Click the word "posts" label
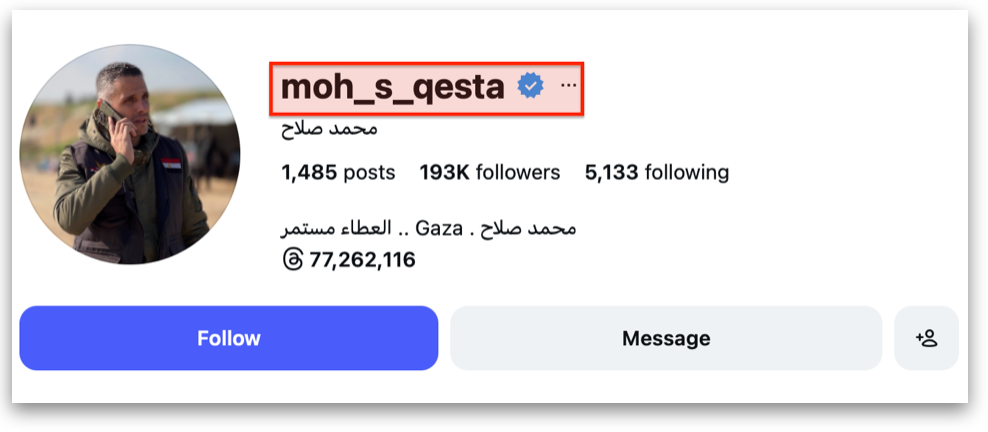 click(x=369, y=173)
